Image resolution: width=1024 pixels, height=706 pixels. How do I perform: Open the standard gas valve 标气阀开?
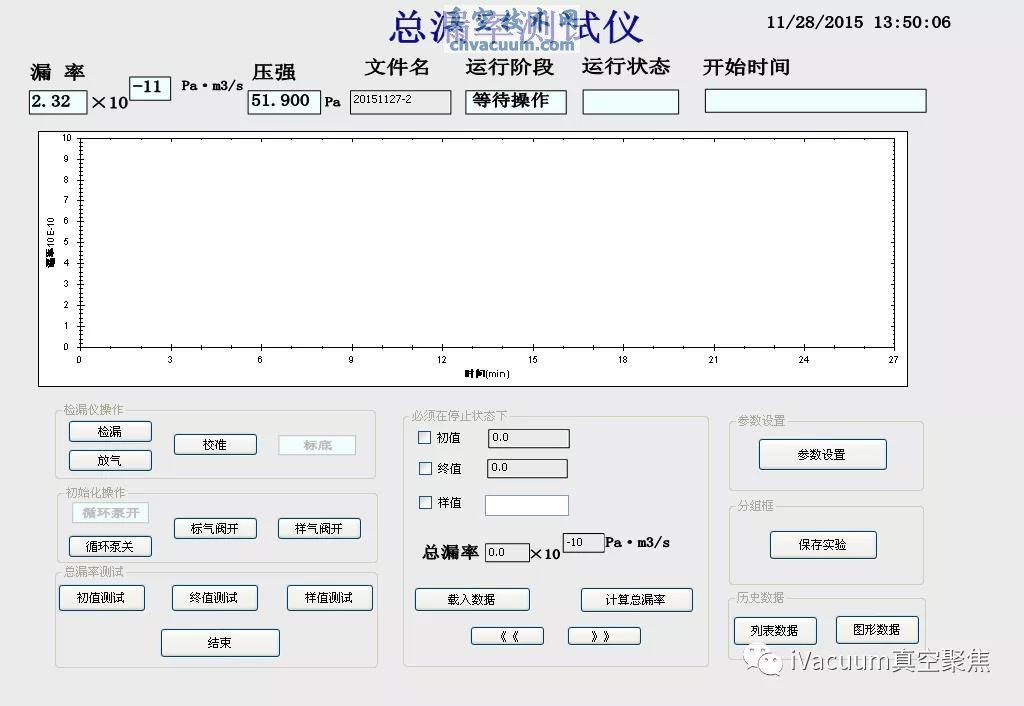click(214, 528)
